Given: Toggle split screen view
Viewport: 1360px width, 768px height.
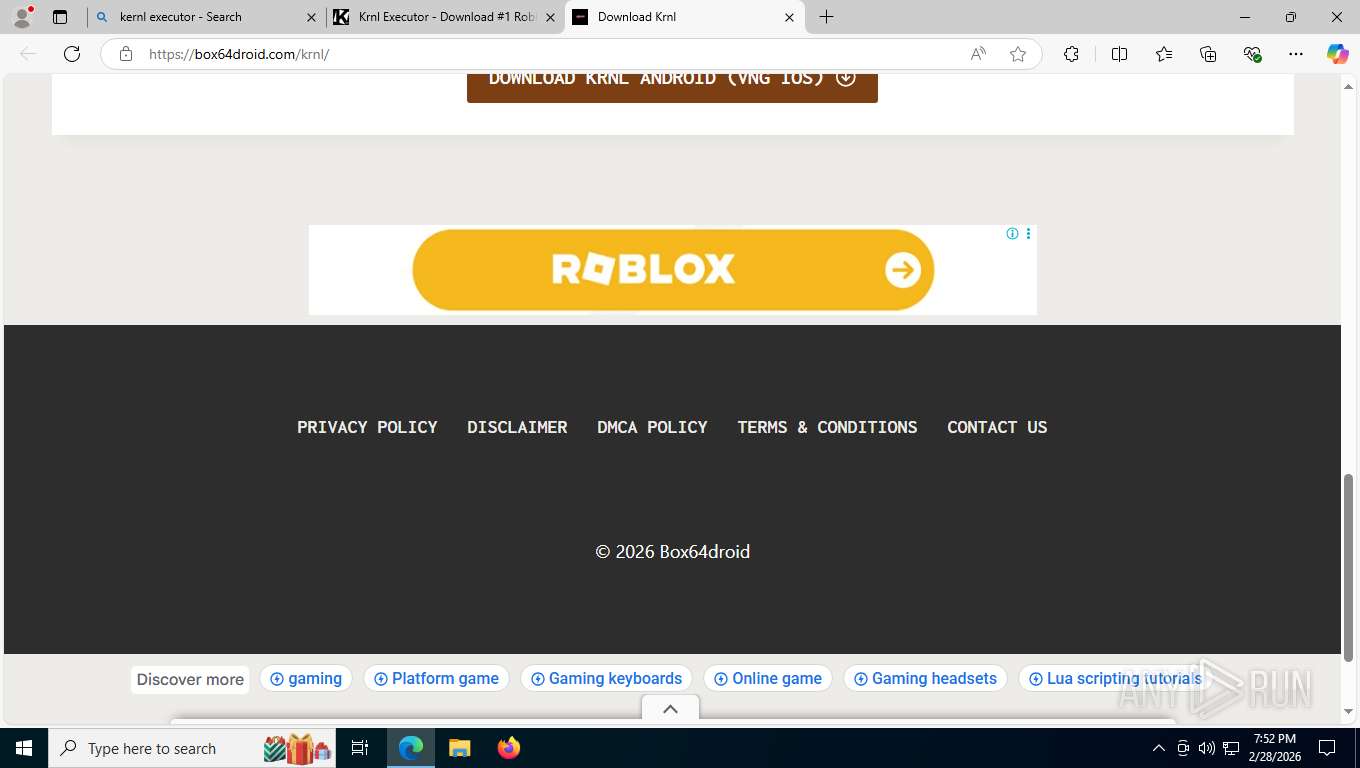Looking at the screenshot, I should coord(1119,54).
